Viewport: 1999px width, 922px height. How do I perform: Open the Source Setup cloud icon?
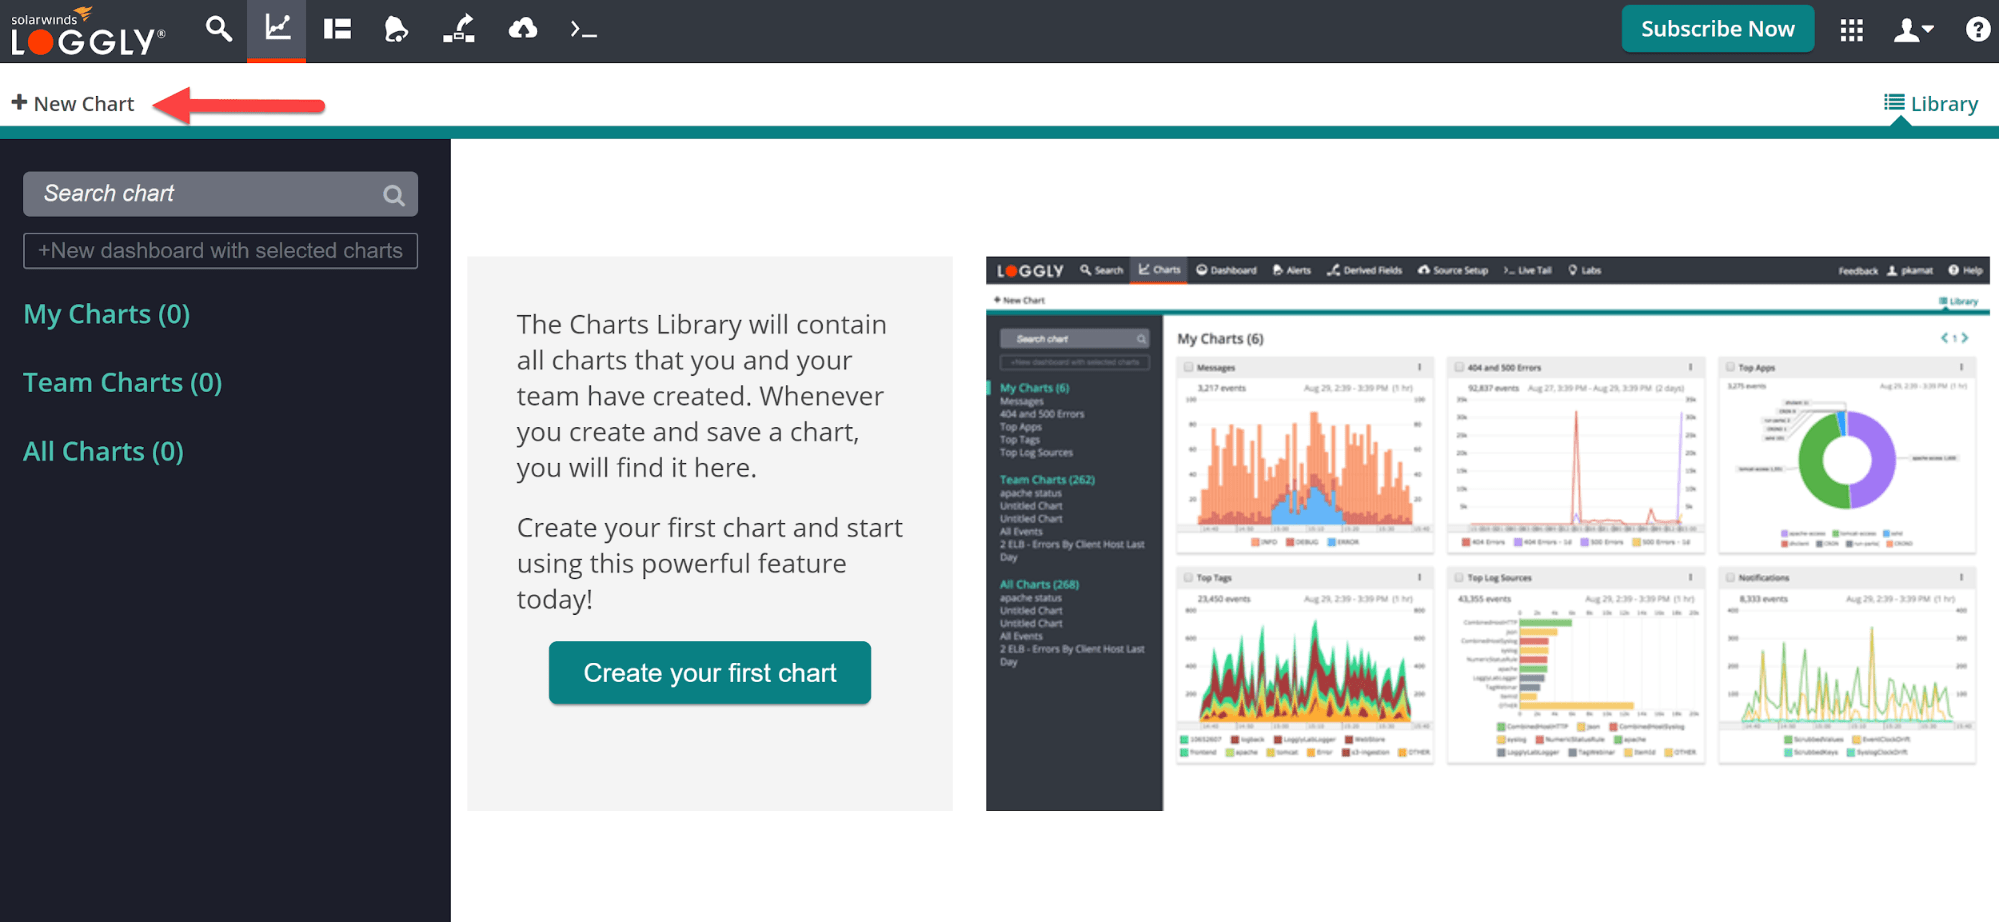pos(522,29)
